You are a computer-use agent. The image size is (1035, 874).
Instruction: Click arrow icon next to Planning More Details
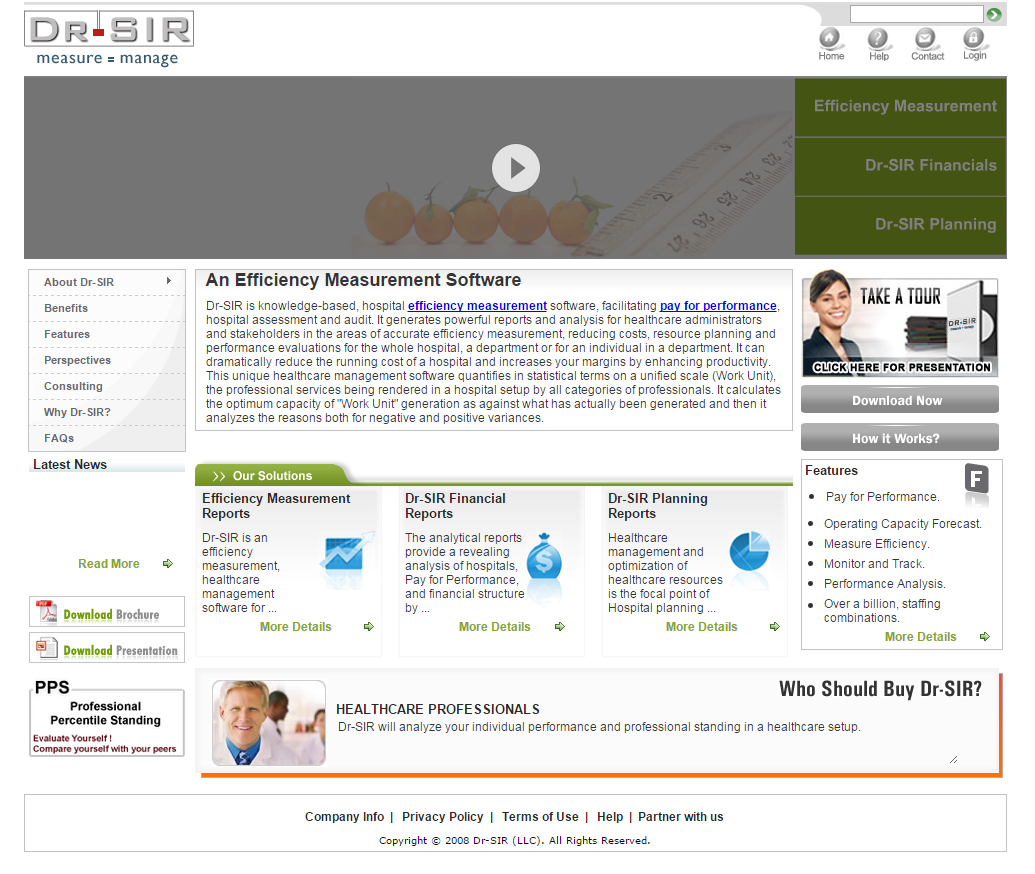[x=775, y=626]
